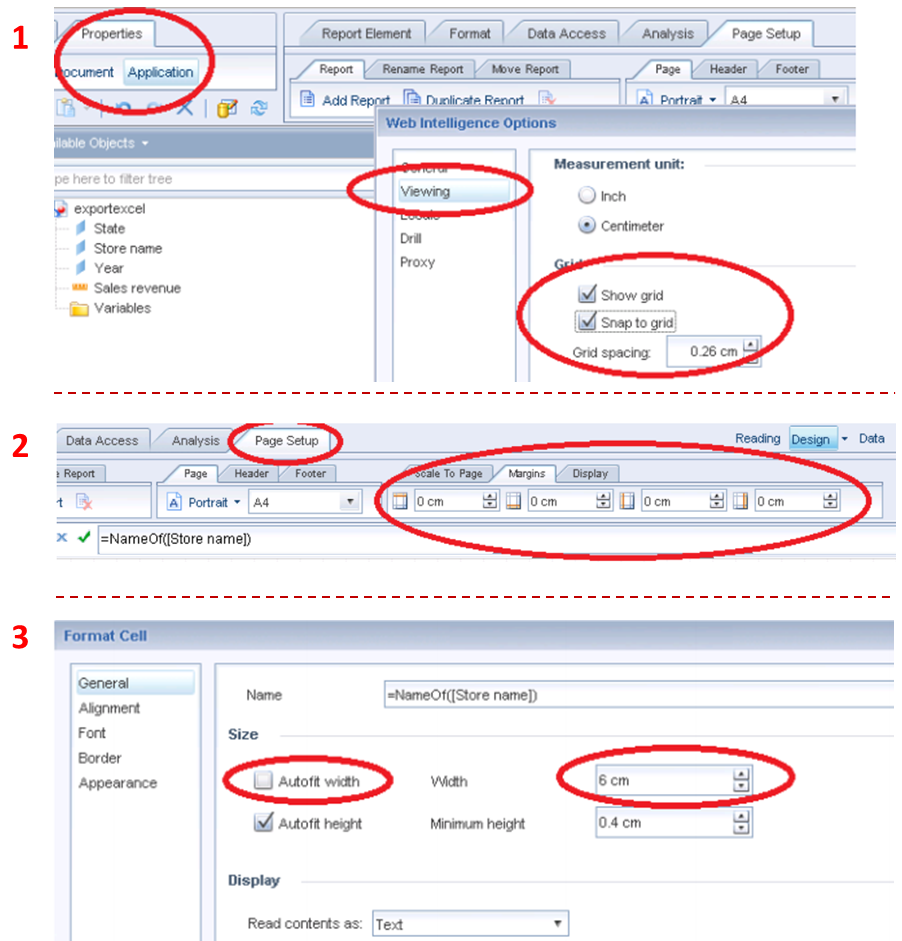
Task: Click the Variables folder icon
Action: click(79, 309)
